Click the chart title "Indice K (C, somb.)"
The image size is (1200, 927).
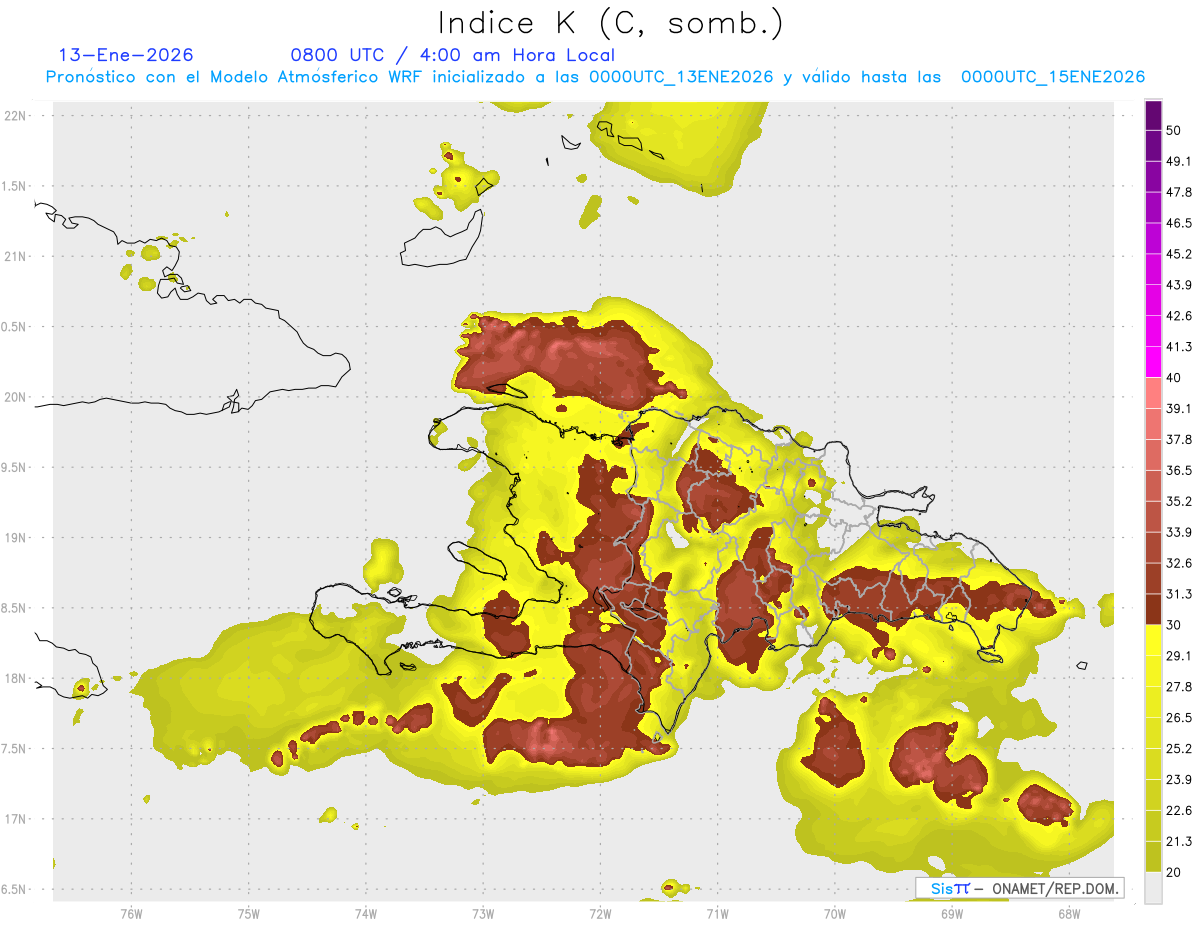[x=611, y=23]
